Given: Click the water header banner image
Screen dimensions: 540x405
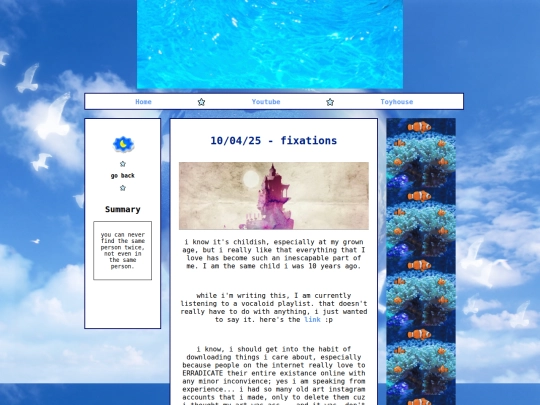Looking at the screenshot, I should [x=270, y=44].
